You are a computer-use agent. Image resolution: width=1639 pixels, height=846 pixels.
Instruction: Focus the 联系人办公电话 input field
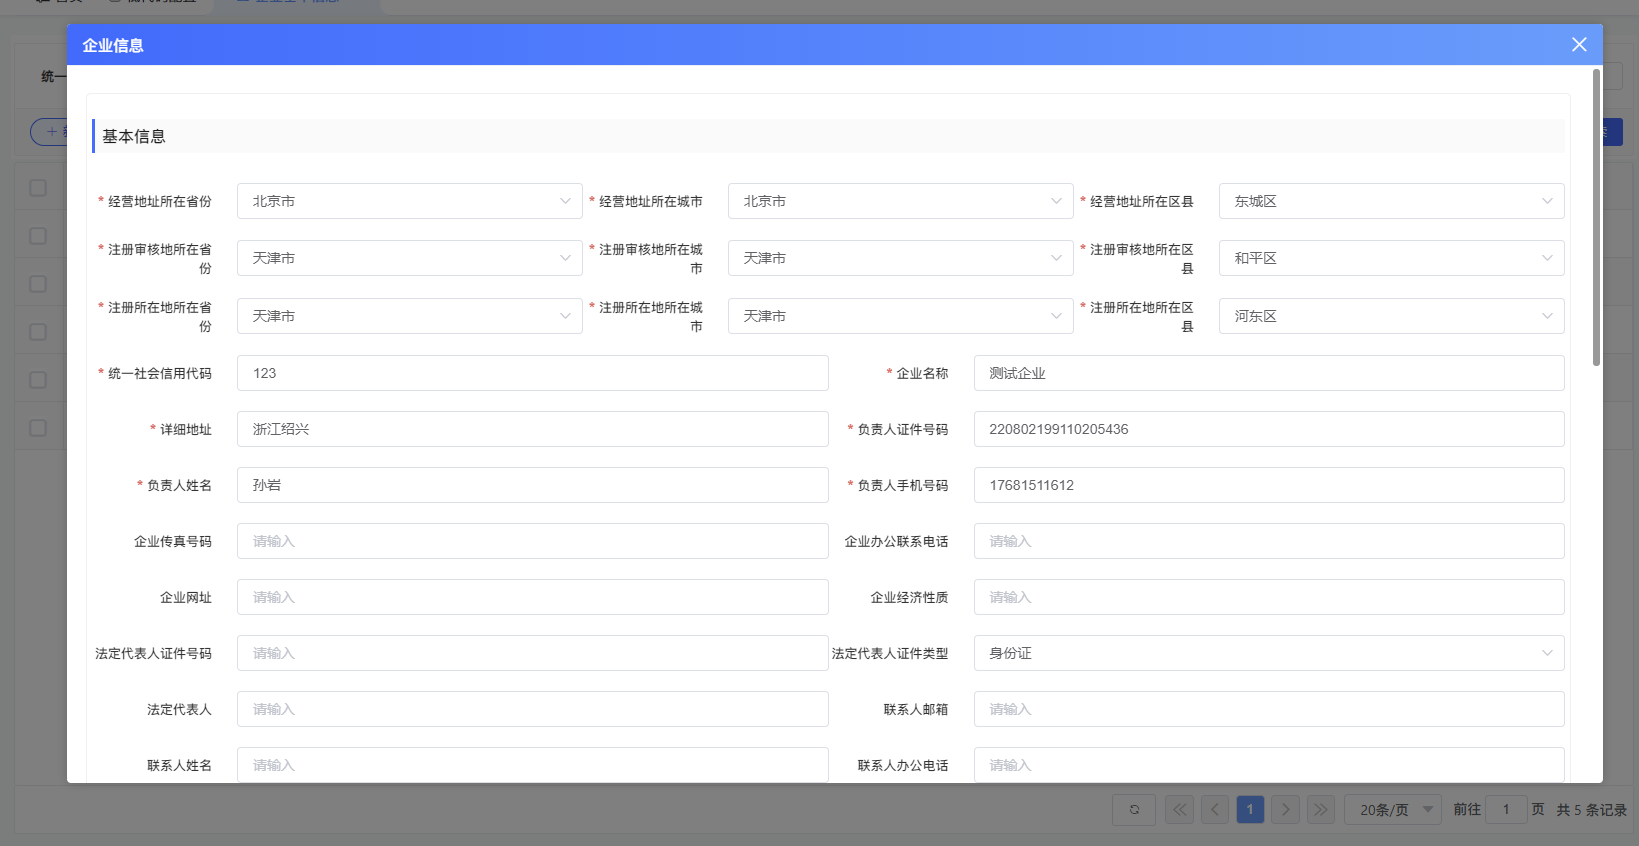(x=1269, y=765)
